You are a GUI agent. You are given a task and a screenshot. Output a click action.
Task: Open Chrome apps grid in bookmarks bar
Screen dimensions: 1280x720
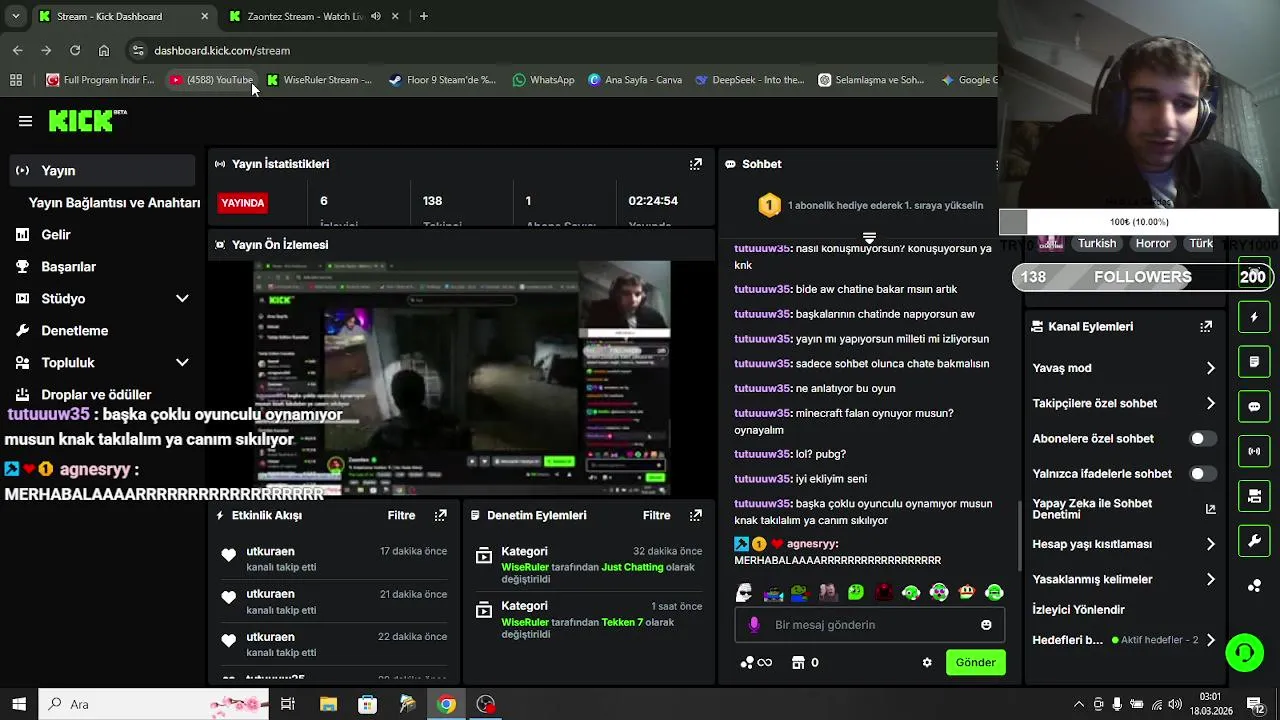16,80
